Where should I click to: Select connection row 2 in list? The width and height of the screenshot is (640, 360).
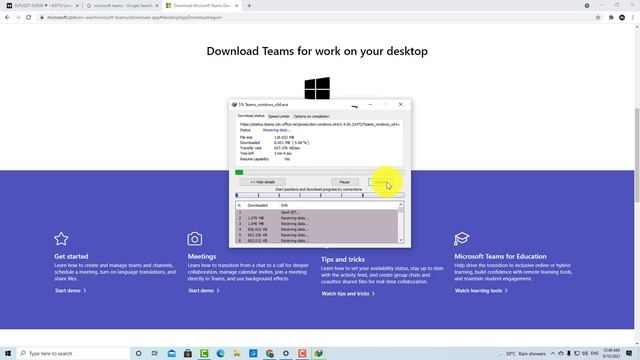[x=316, y=218]
